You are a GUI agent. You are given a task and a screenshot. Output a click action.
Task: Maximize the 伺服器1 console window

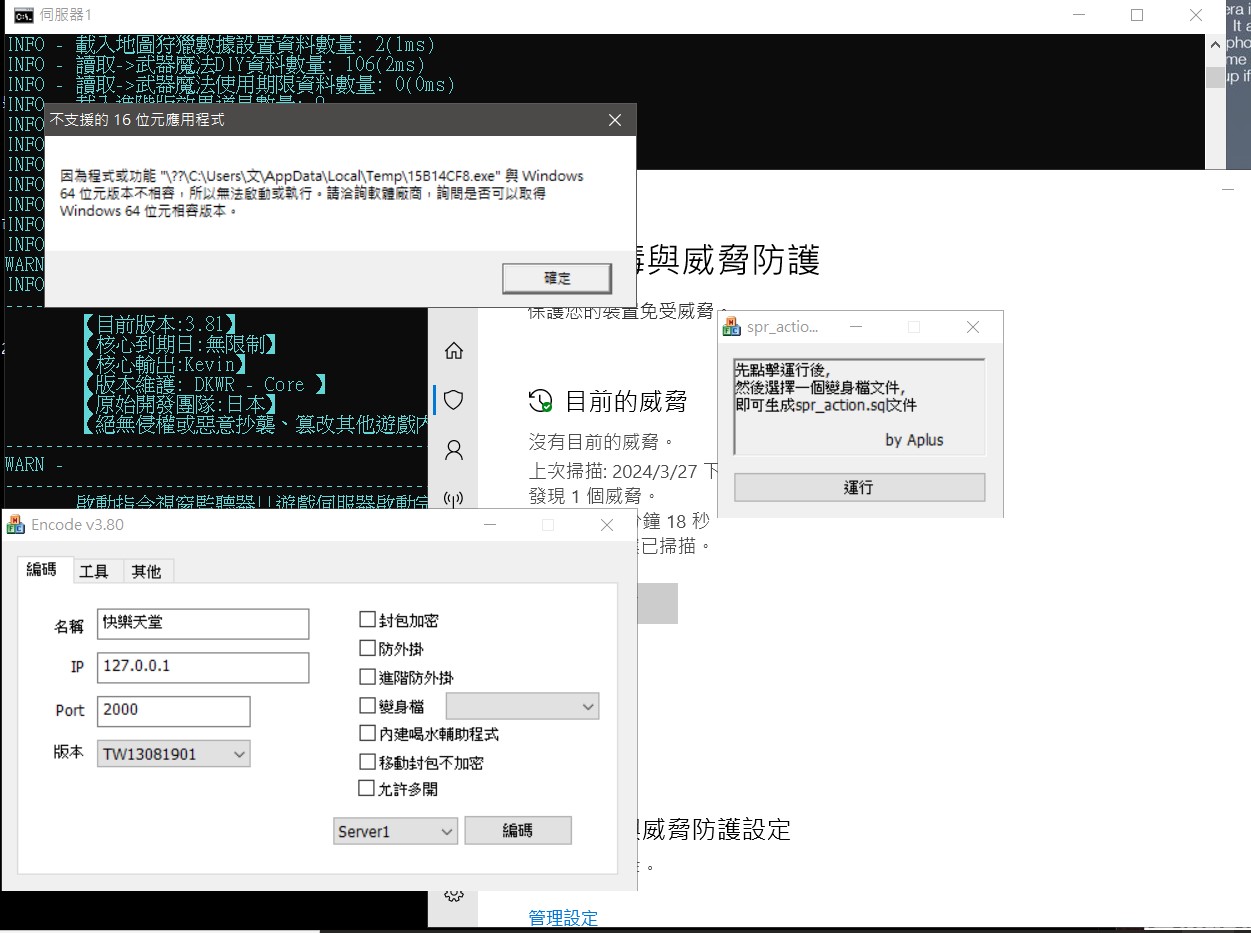[x=1137, y=15]
